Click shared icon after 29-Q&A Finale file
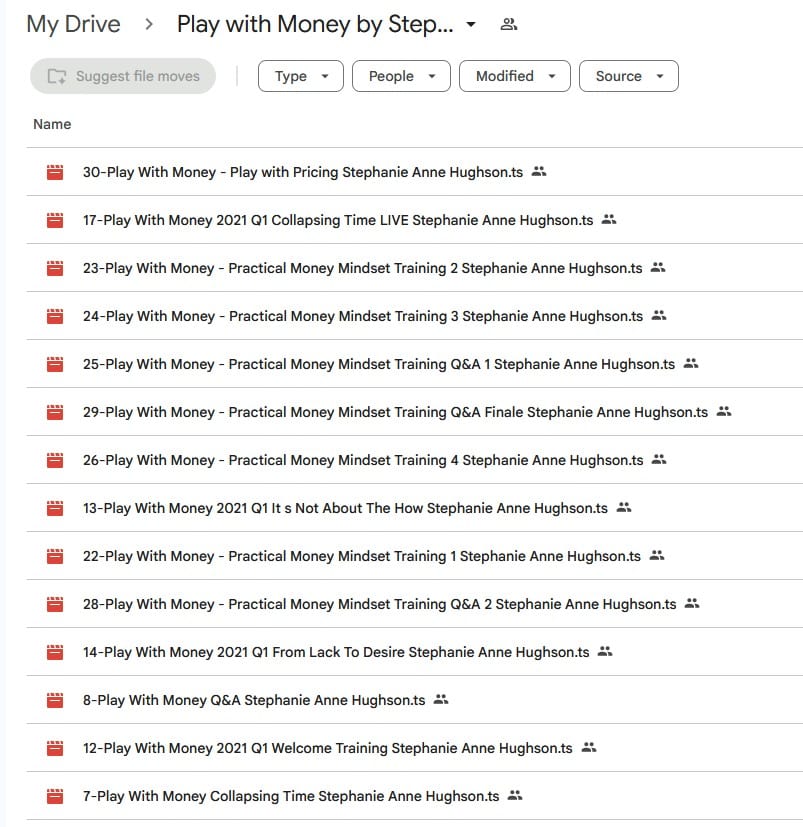Image resolution: width=803 pixels, height=827 pixels. [x=723, y=411]
